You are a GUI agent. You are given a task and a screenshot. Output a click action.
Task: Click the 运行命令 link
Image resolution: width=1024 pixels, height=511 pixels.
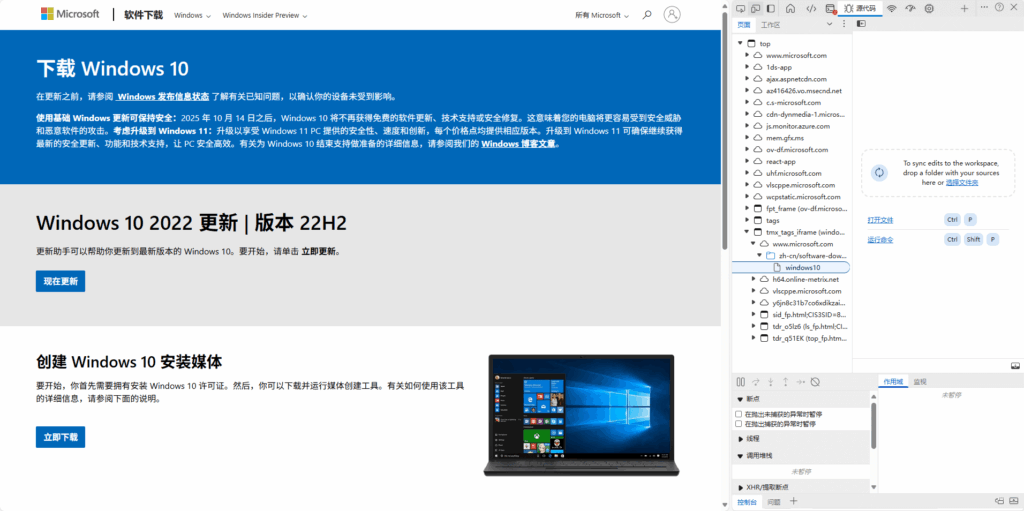[x=880, y=240]
